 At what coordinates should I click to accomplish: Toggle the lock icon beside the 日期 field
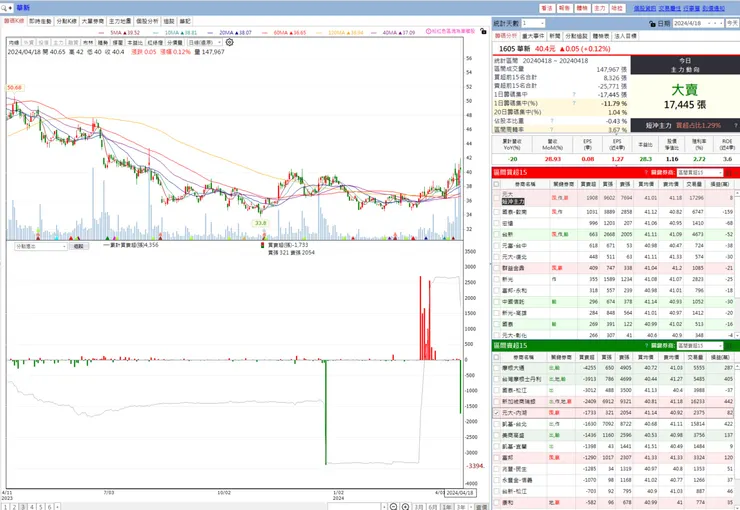click(652, 23)
